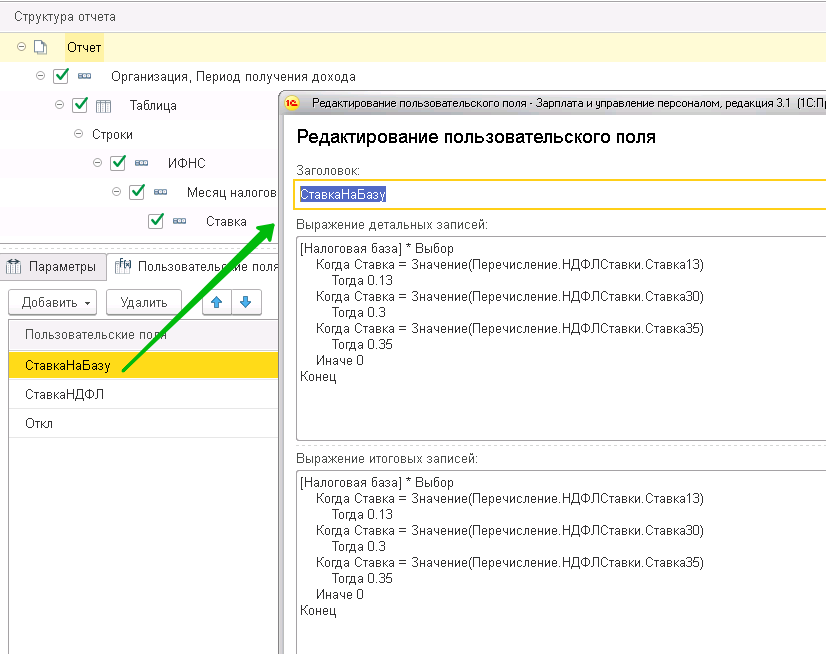Screen dimensions: 826x654
Task: Click the Выражение итоговых записей text area
Action: tap(561, 562)
